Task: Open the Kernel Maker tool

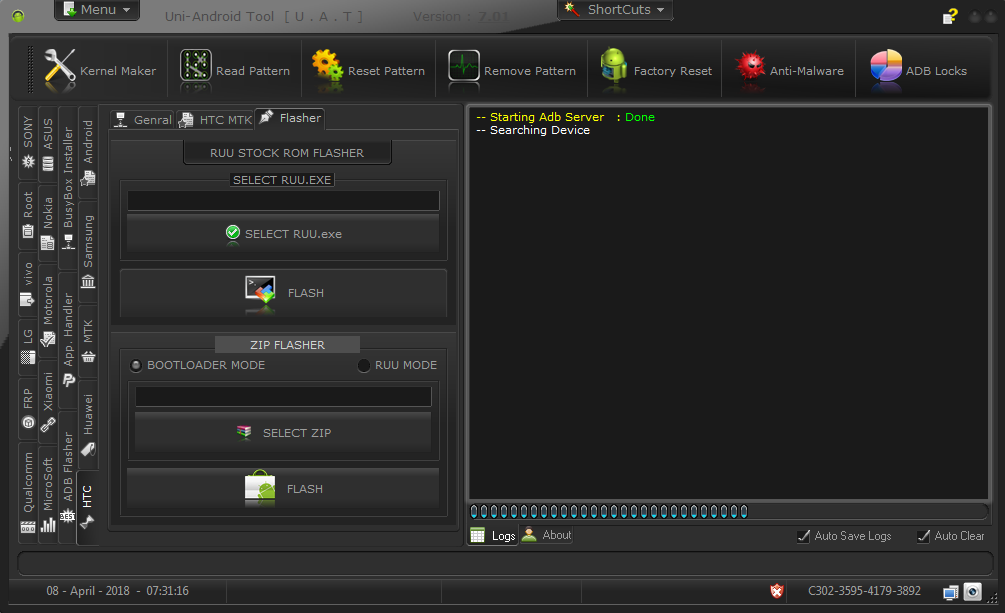Action: click(100, 71)
